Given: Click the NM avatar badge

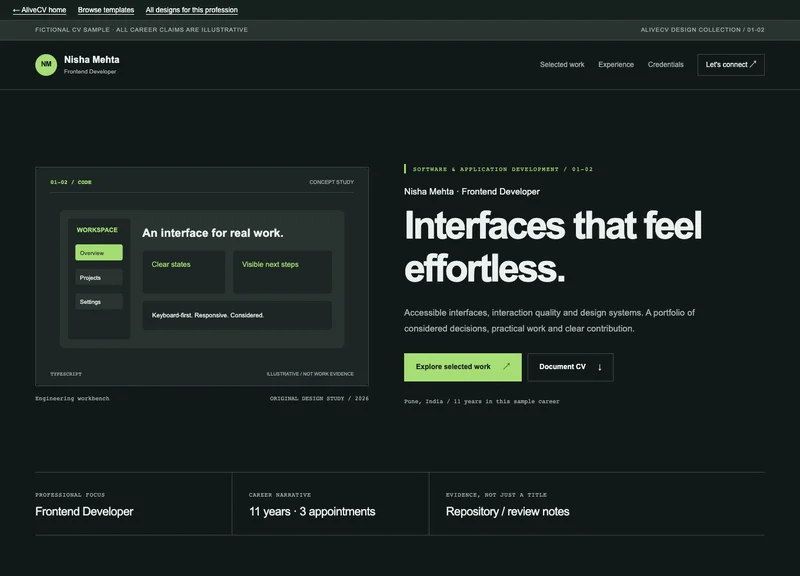Looking at the screenshot, I should (x=46, y=65).
